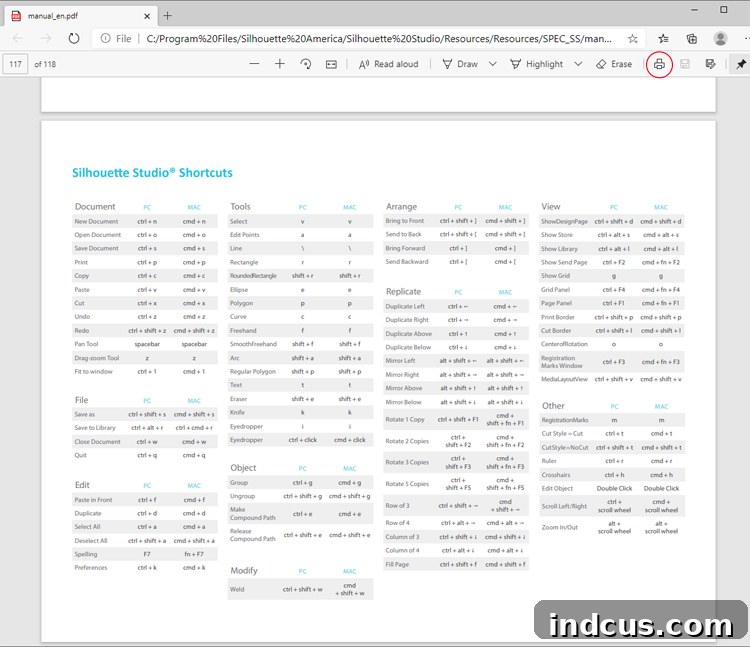Click the 'Preferences' row under Edit
This screenshot has height=647, width=750.
click(144, 568)
